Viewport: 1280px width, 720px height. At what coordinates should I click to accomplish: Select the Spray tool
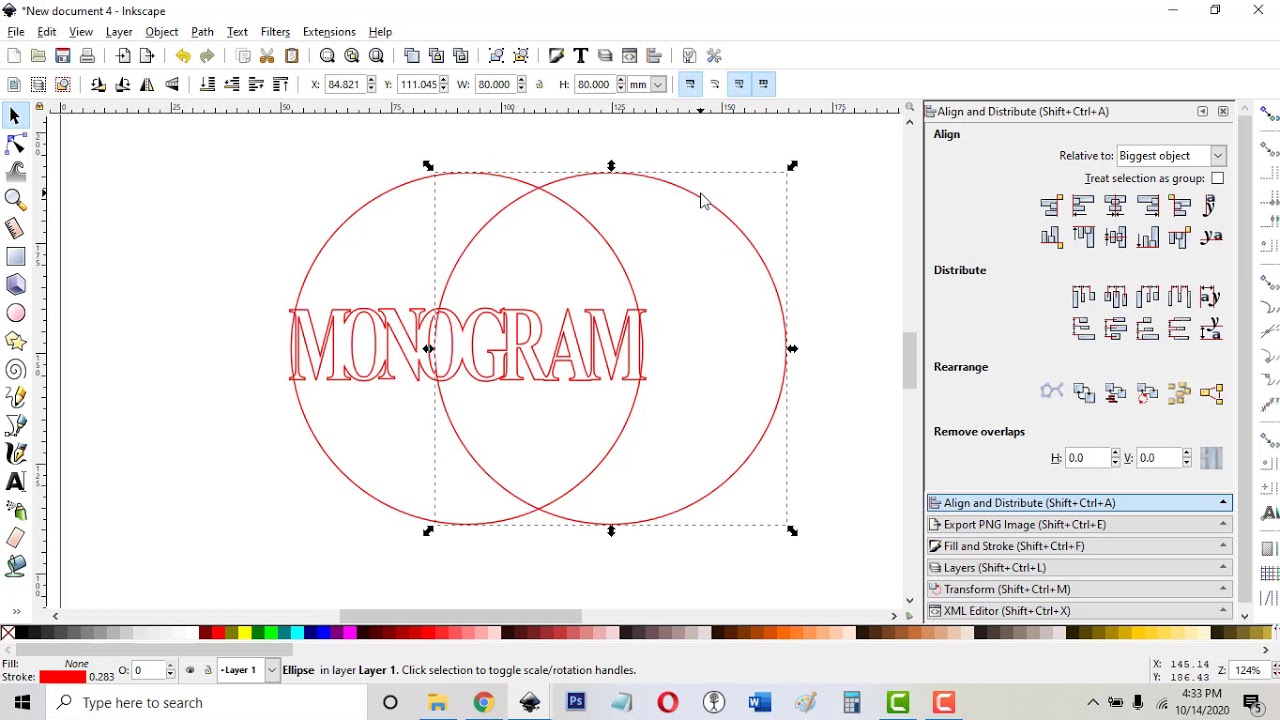(x=15, y=511)
